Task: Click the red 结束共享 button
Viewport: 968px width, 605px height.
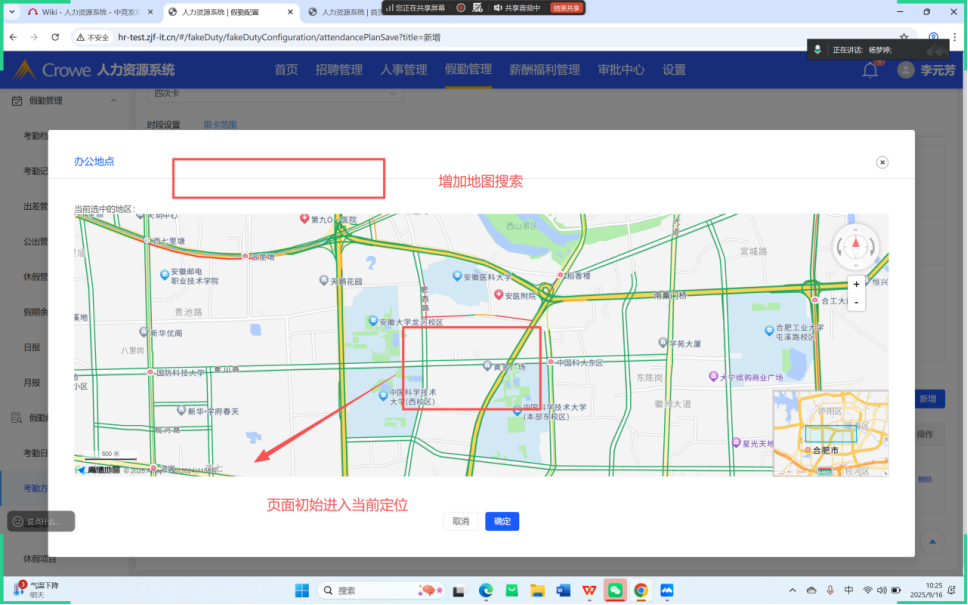Action: point(566,8)
